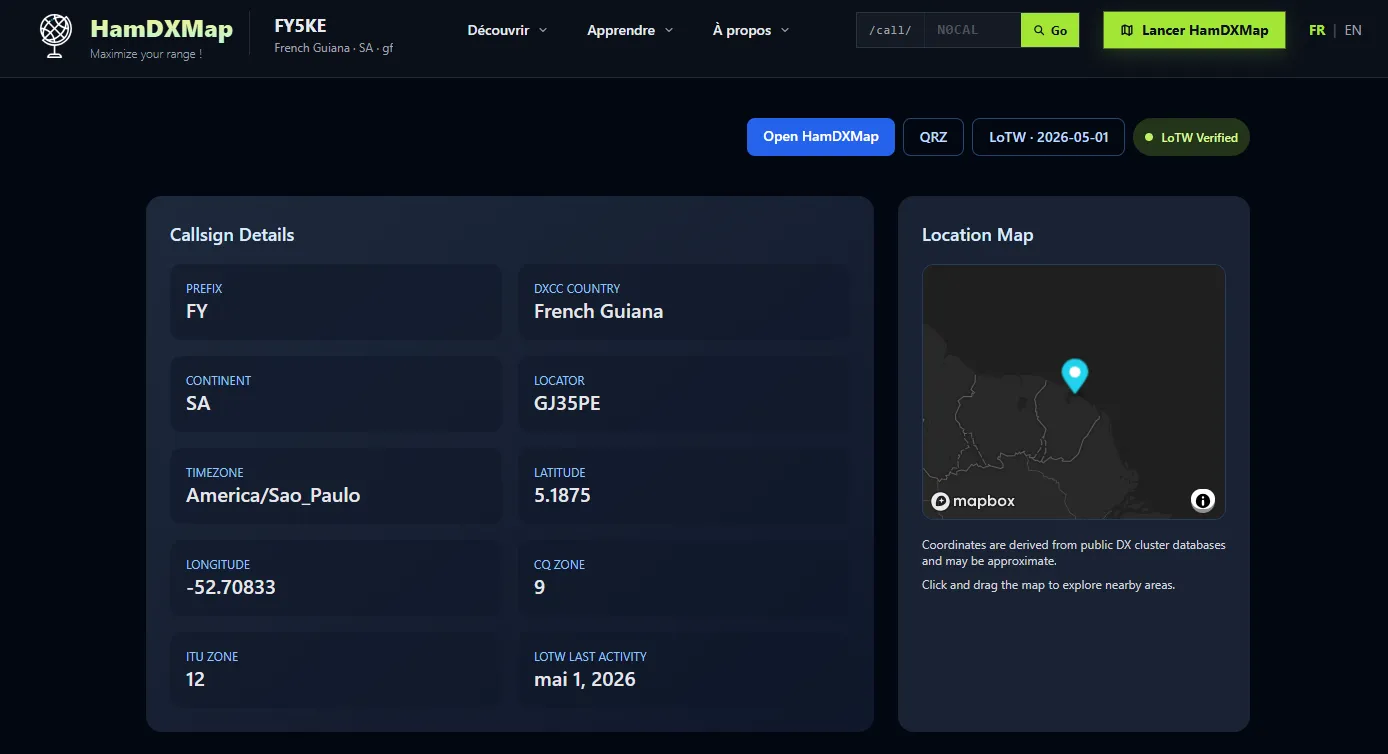Click the FY5KE callsign heading
This screenshot has height=754, width=1388.
300,26
